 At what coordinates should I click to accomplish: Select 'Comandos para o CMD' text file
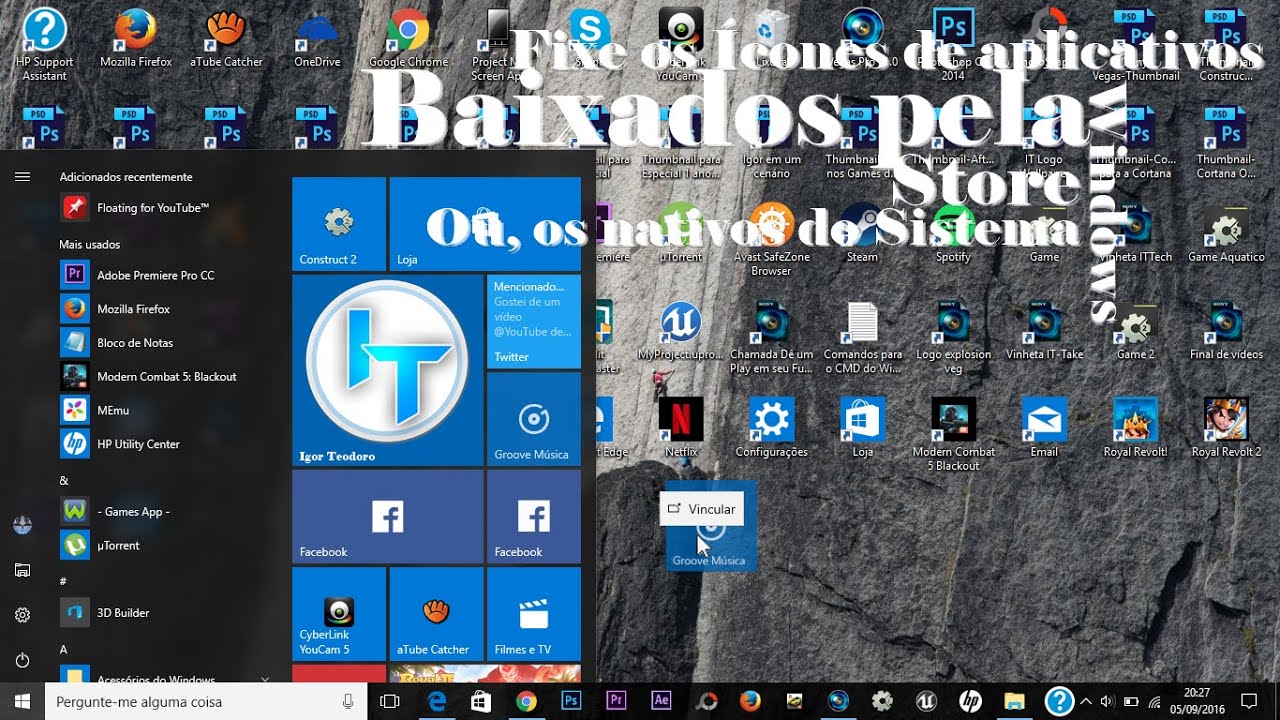(862, 338)
